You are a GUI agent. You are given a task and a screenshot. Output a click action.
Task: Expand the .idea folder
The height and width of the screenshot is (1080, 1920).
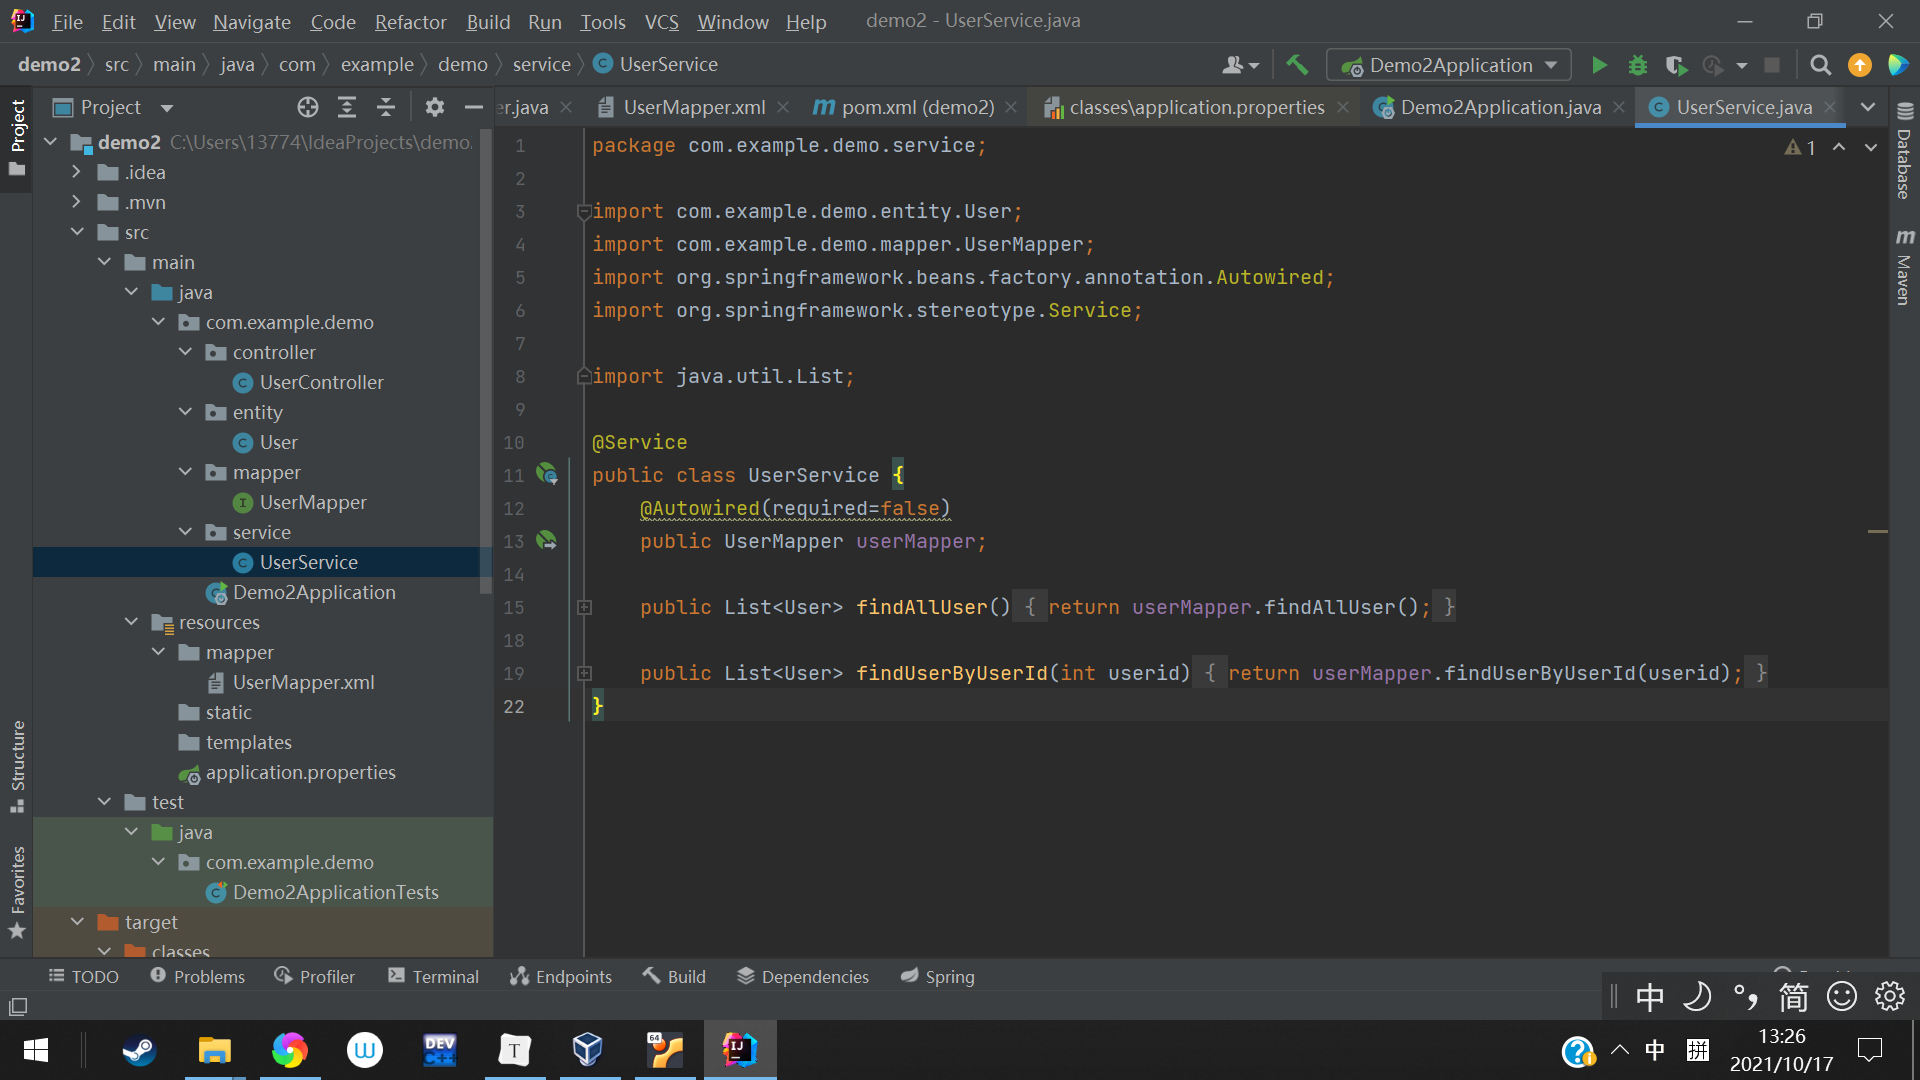(76, 172)
